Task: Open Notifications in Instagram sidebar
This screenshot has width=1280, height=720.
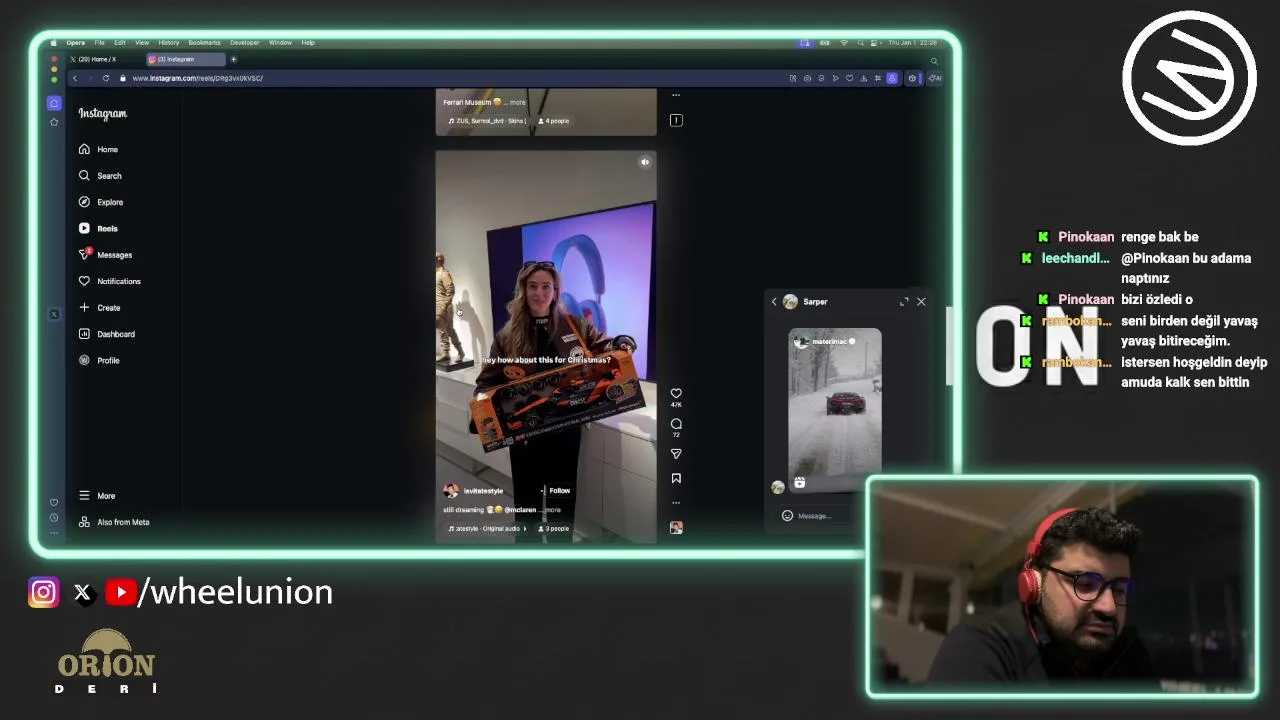Action: tap(110, 281)
